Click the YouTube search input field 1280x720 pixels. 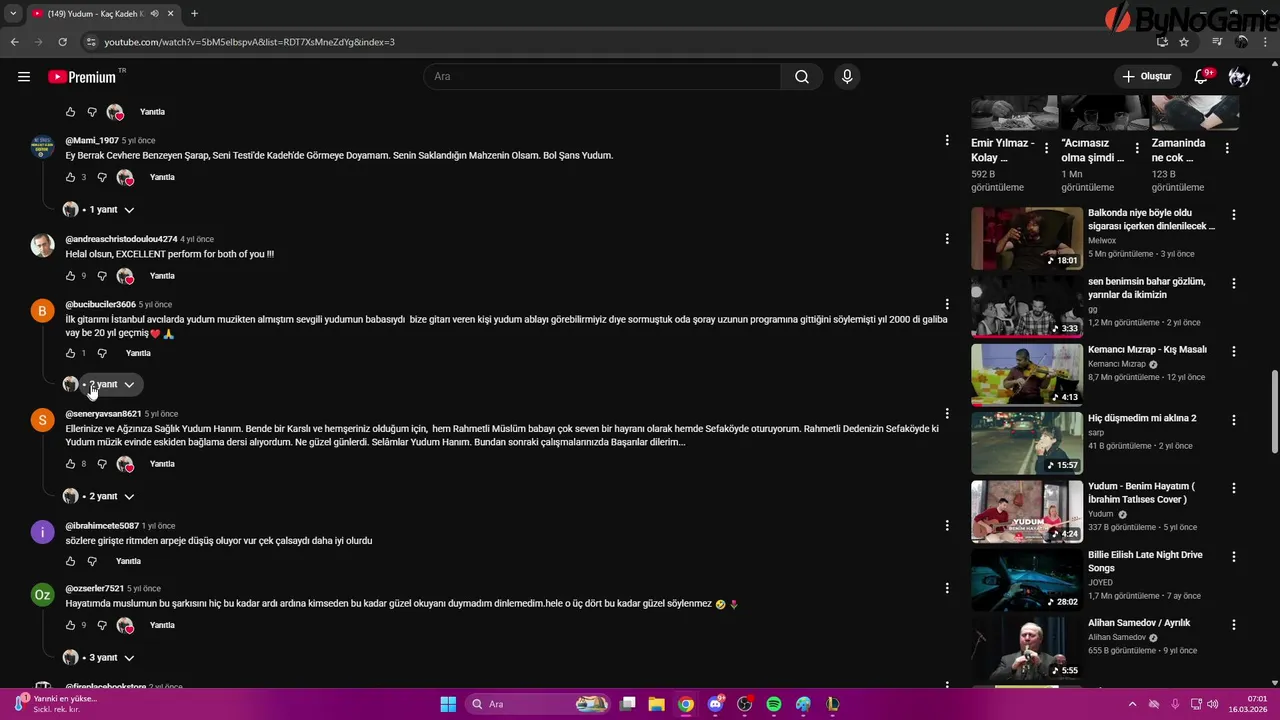click(x=603, y=77)
